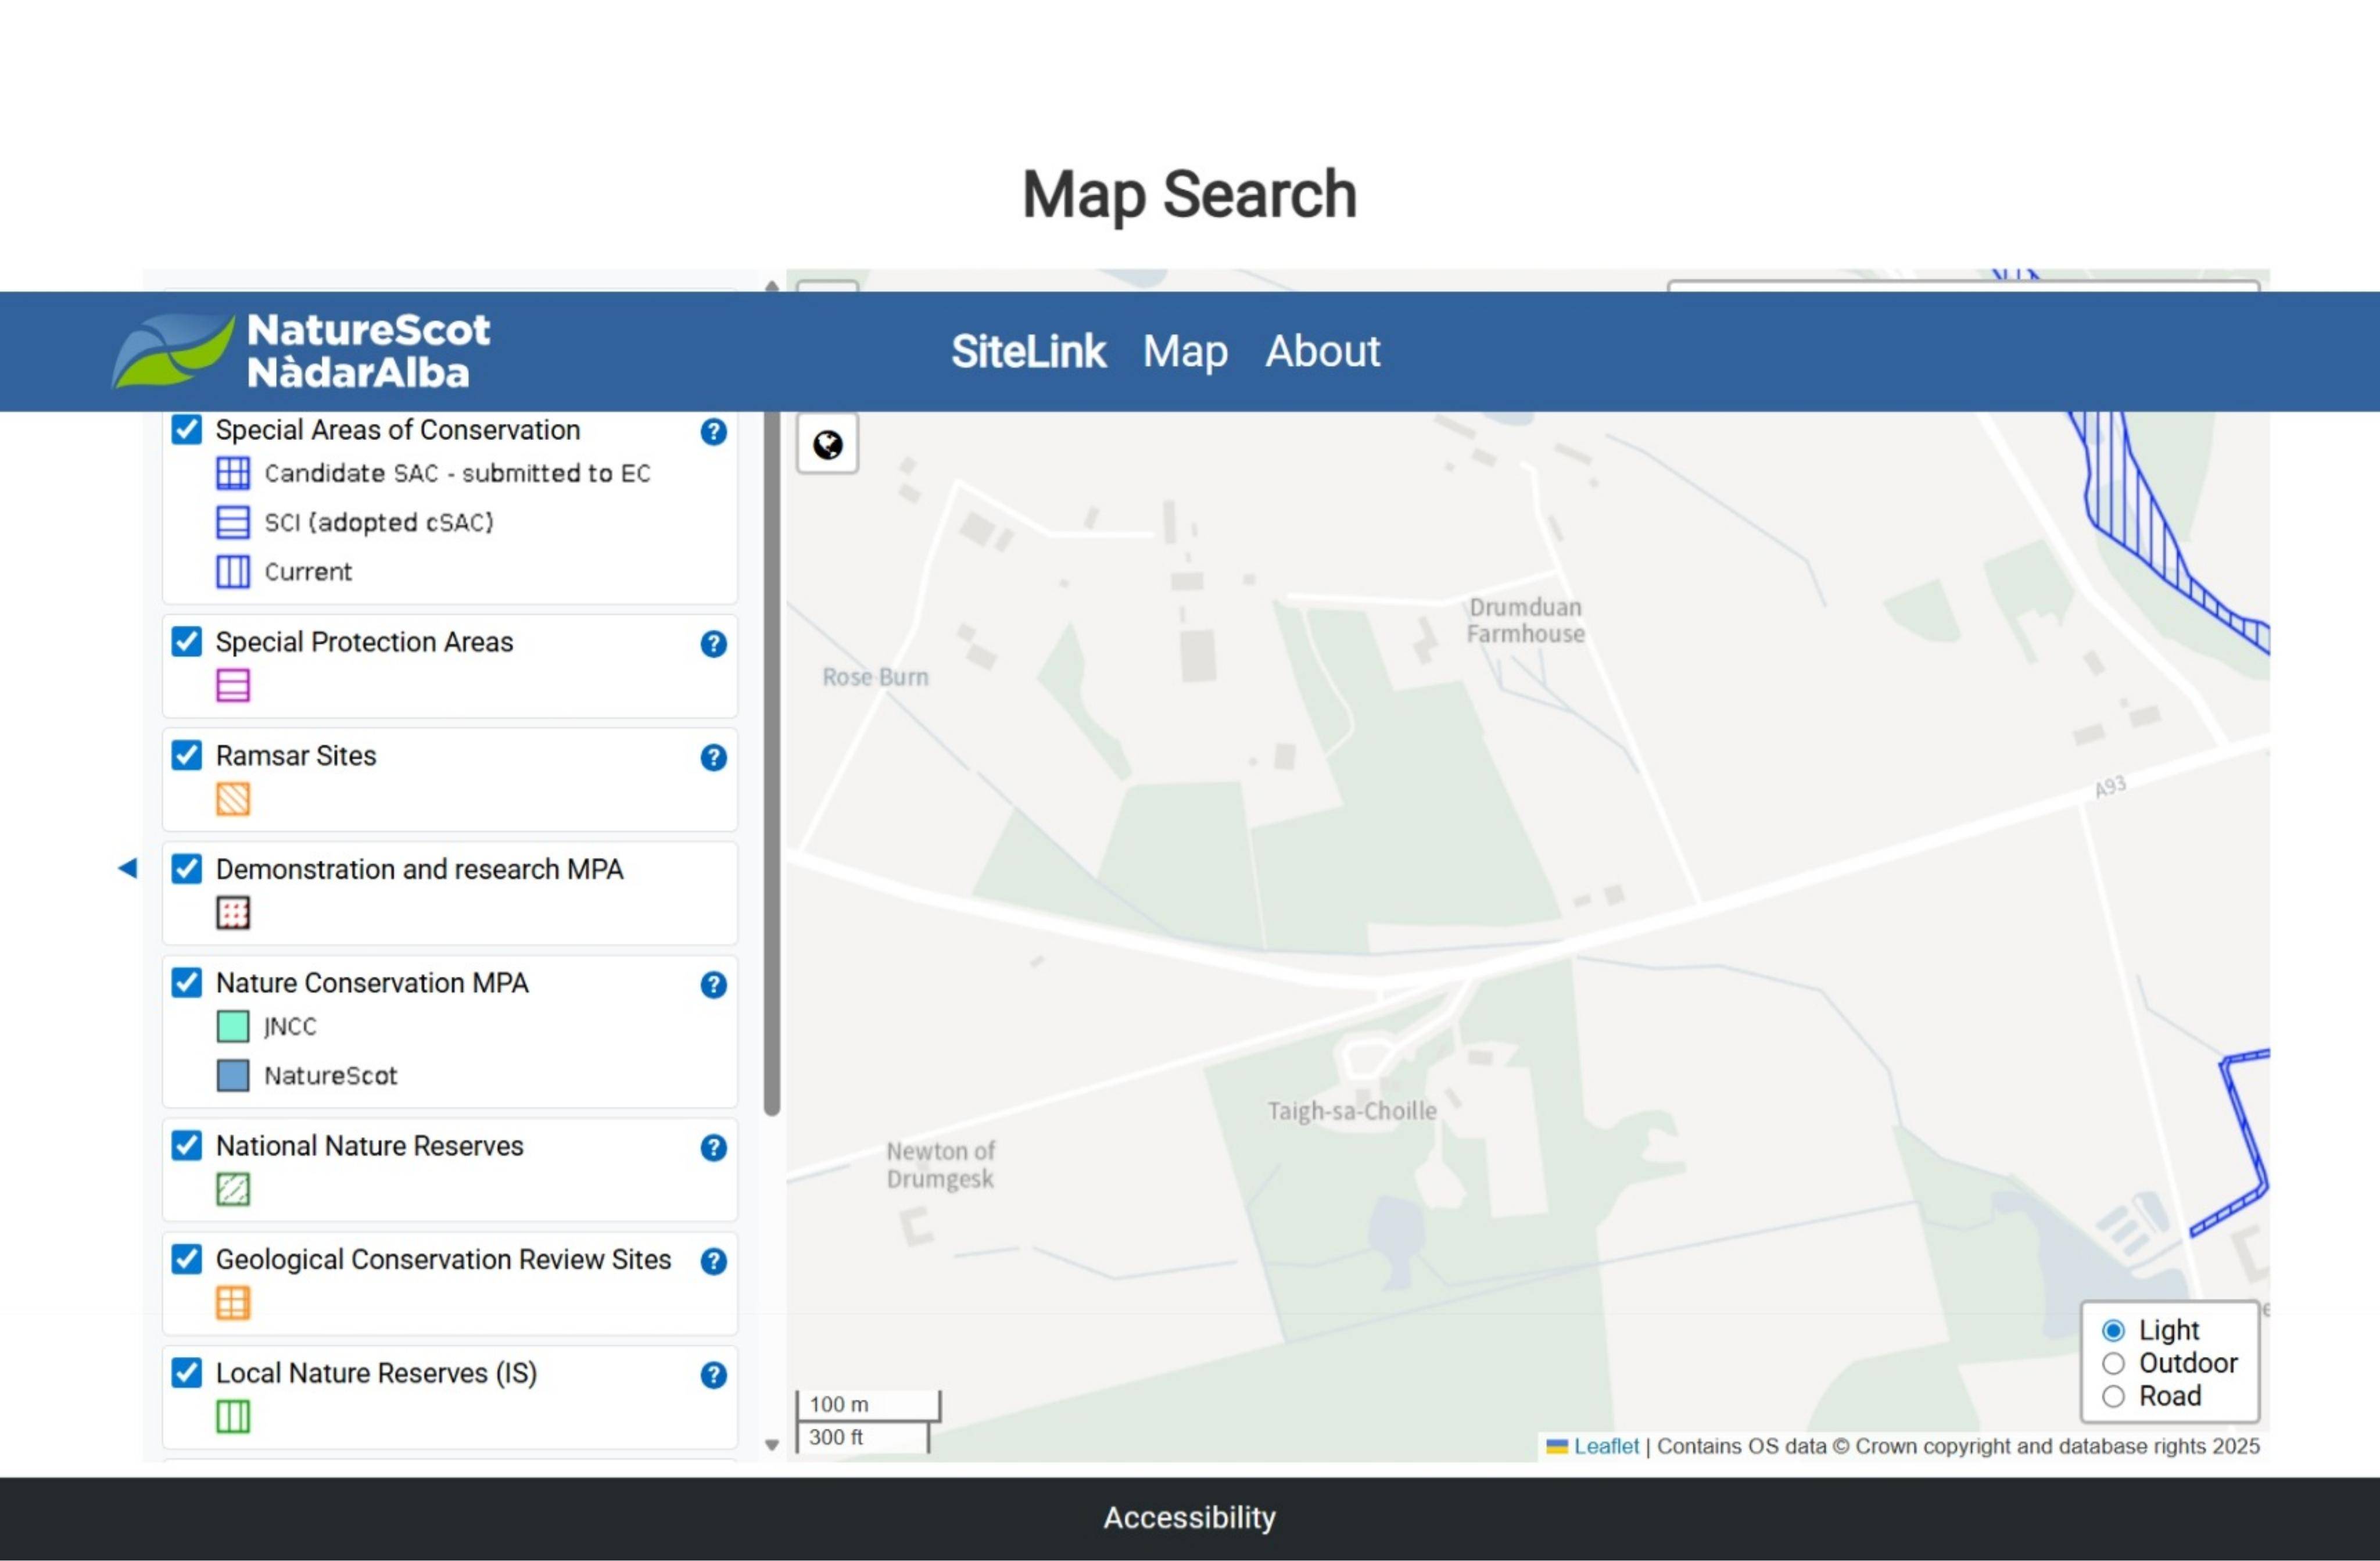Open help for Nature Conservation MPA
This screenshot has width=2380, height=1561.
tap(713, 985)
